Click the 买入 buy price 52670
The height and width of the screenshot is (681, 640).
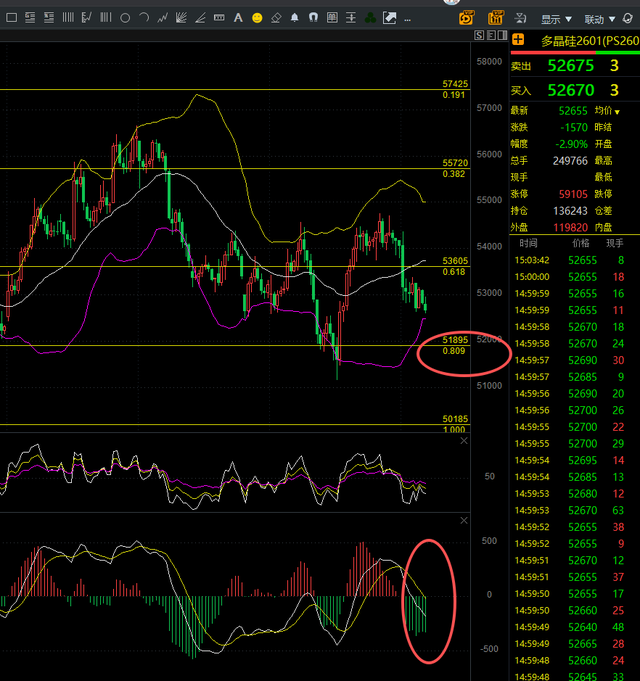pyautogui.click(x=571, y=90)
